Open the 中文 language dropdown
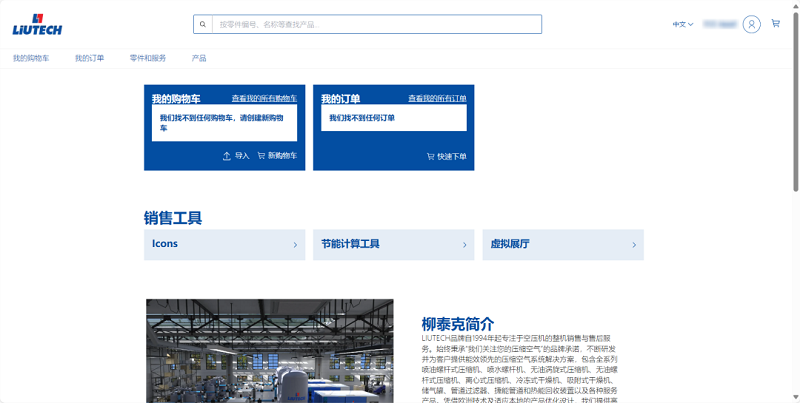Image resolution: width=800 pixels, height=403 pixels. click(x=683, y=24)
